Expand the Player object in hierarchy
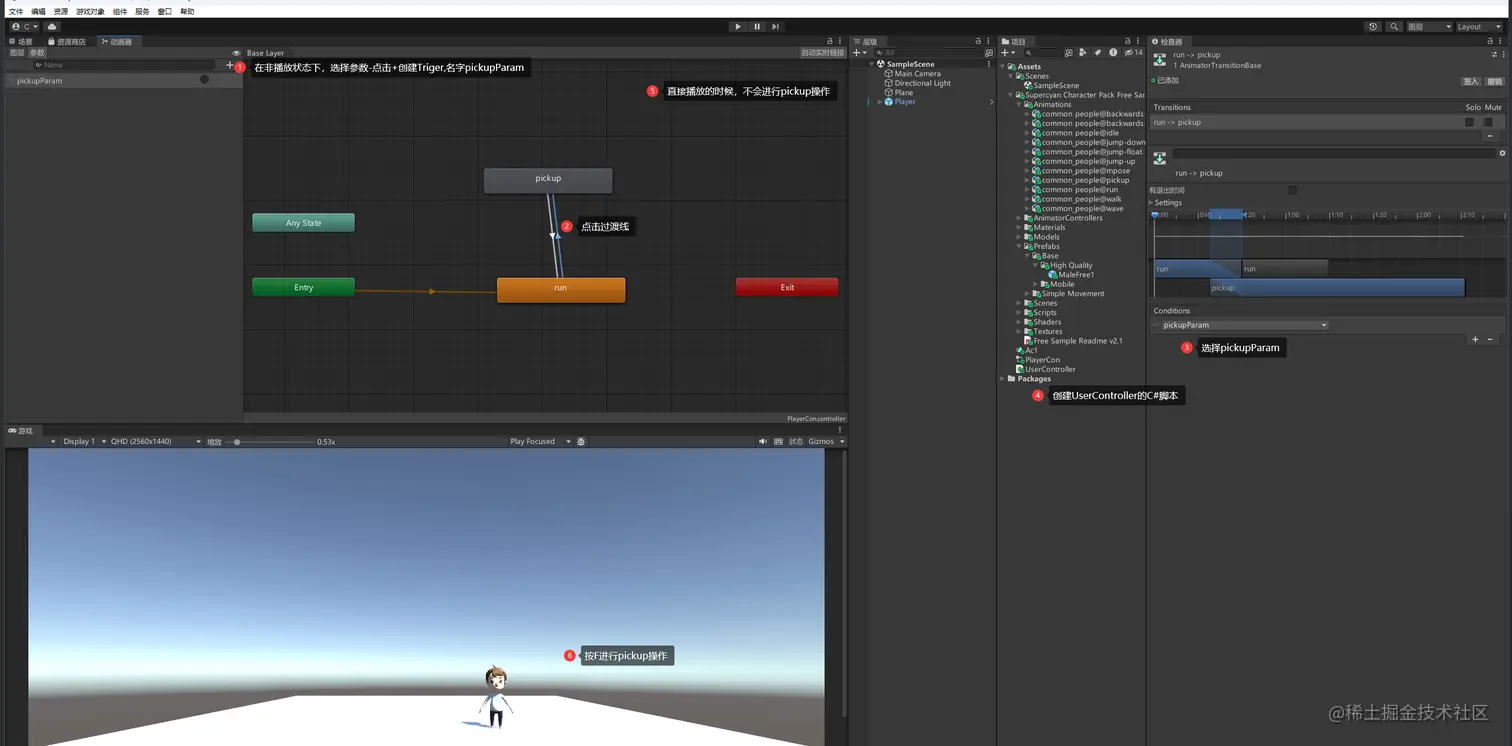The width and height of the screenshot is (1512, 746). point(881,102)
